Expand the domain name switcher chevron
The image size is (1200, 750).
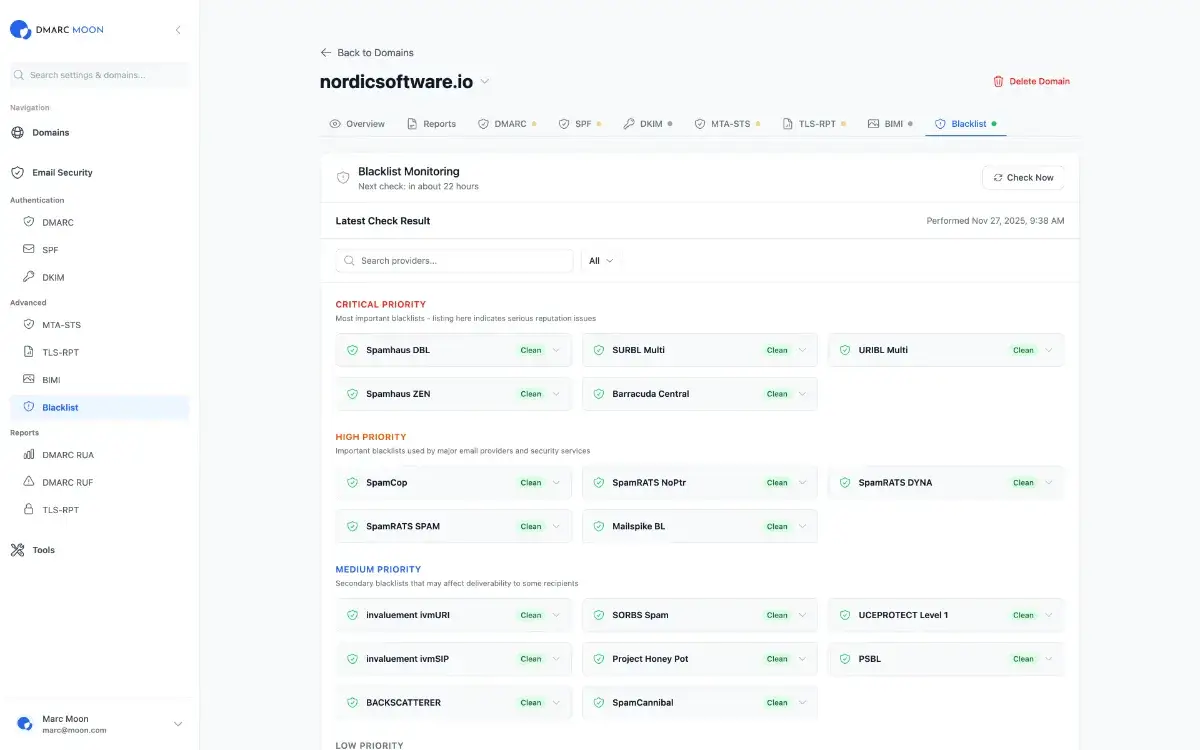click(485, 82)
